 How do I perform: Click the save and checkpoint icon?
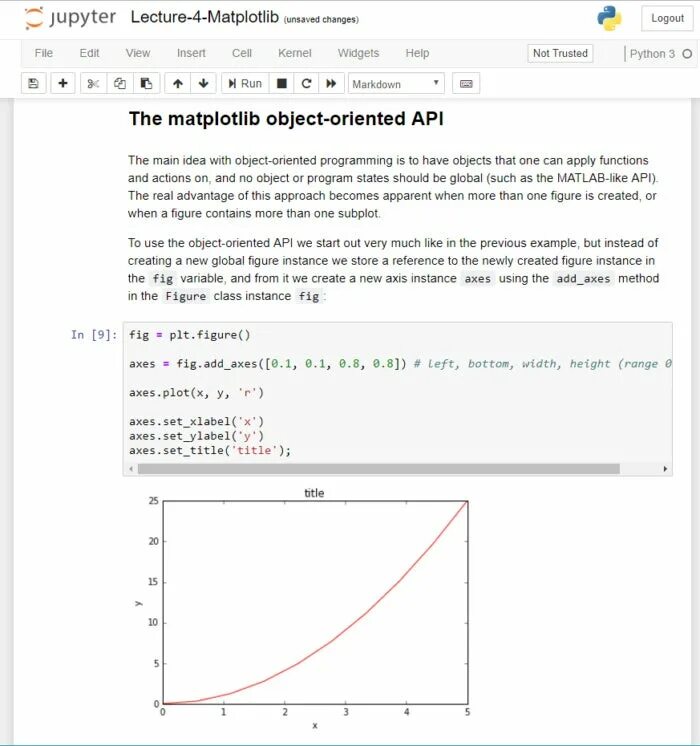pos(33,84)
